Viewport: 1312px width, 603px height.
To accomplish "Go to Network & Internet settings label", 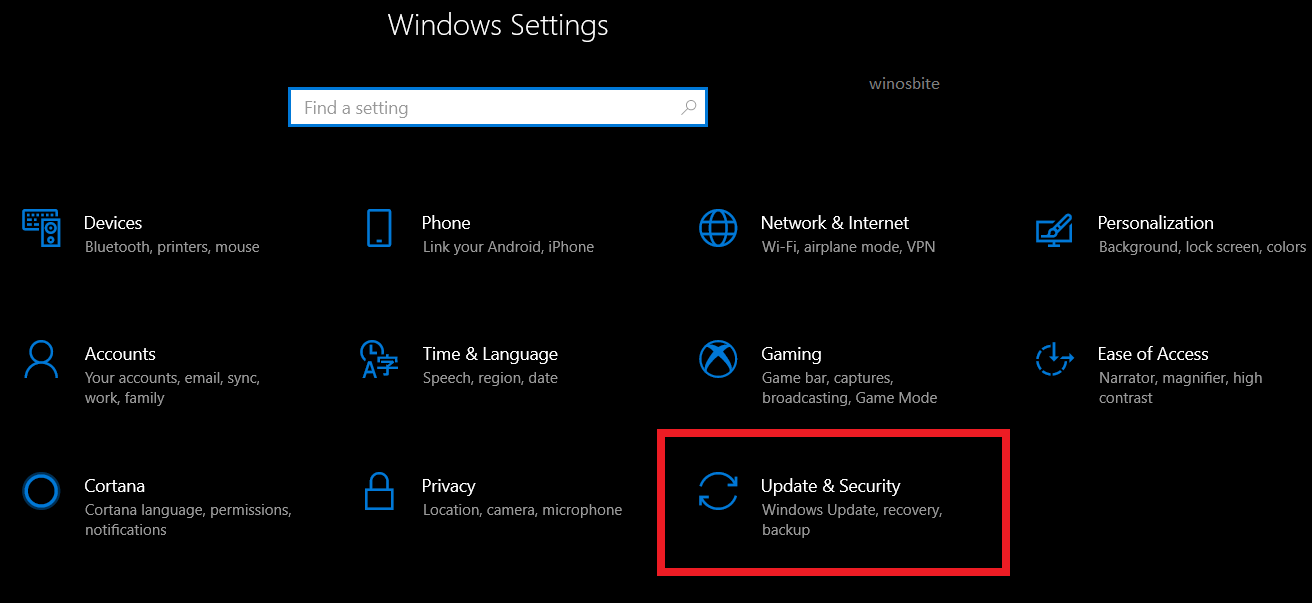I will [834, 223].
